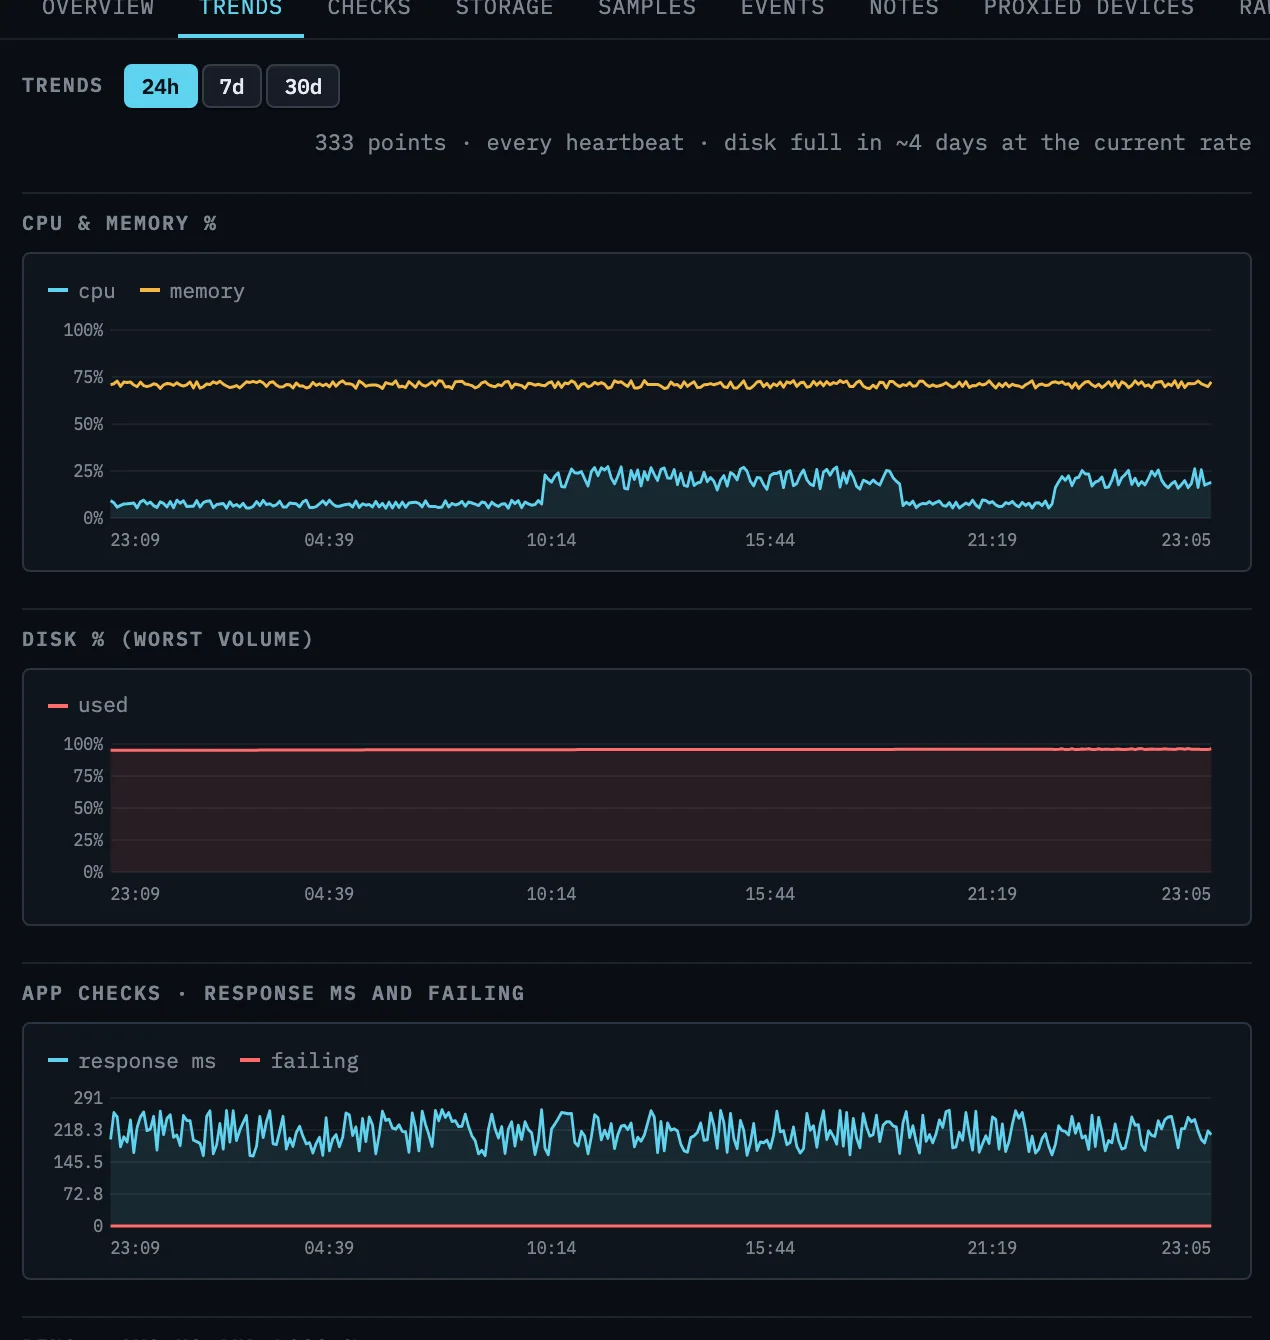Click the 218.3 axis value

pyautogui.click(x=78, y=1130)
